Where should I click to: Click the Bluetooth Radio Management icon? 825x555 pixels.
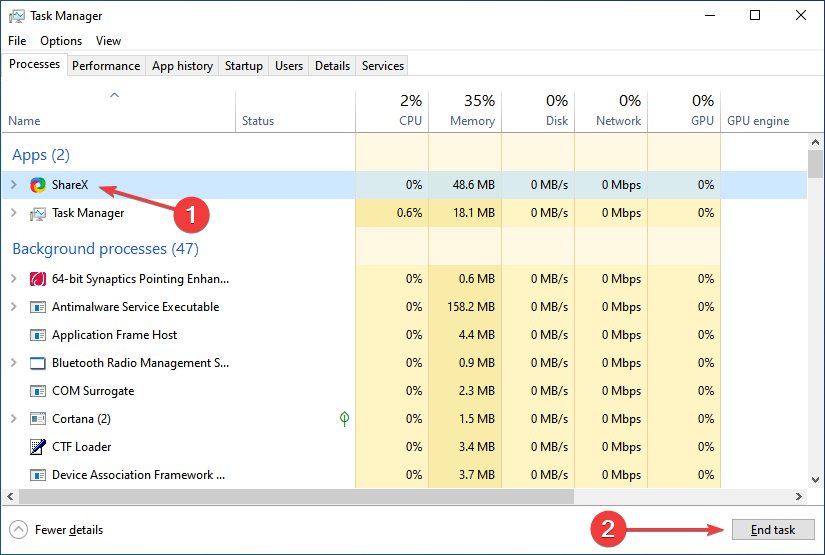point(38,363)
